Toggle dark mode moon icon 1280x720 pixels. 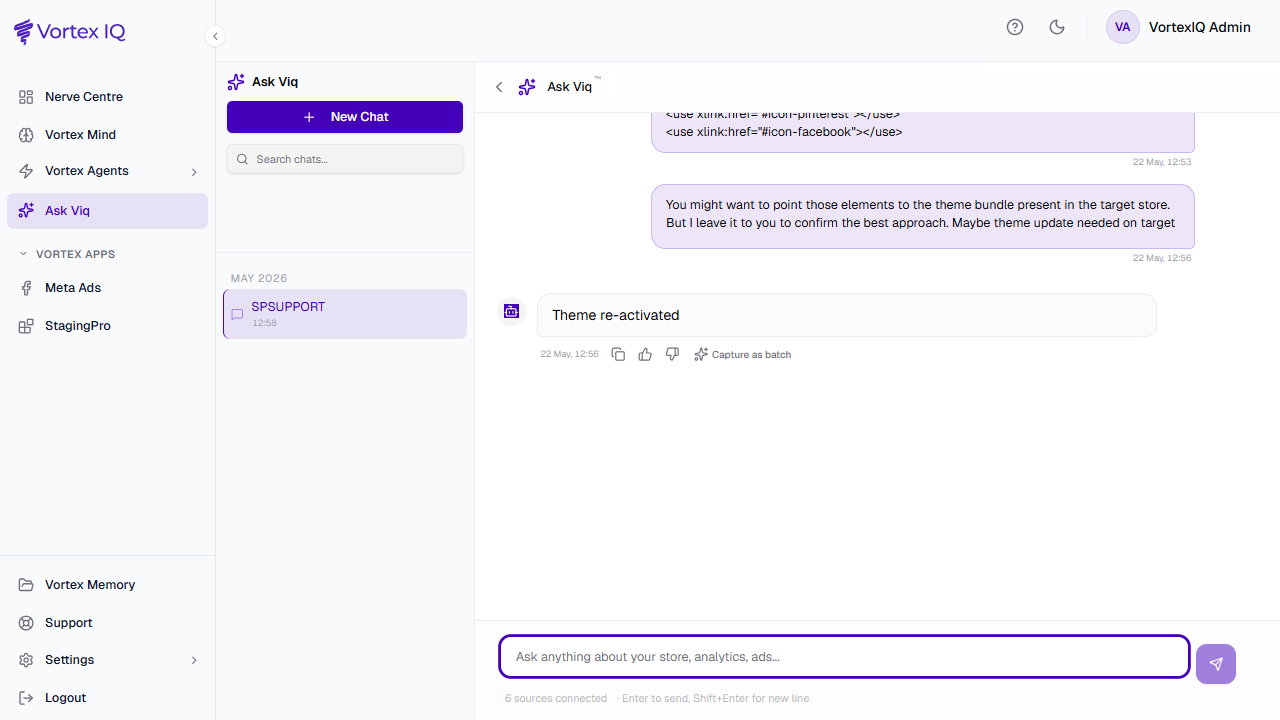[1057, 27]
